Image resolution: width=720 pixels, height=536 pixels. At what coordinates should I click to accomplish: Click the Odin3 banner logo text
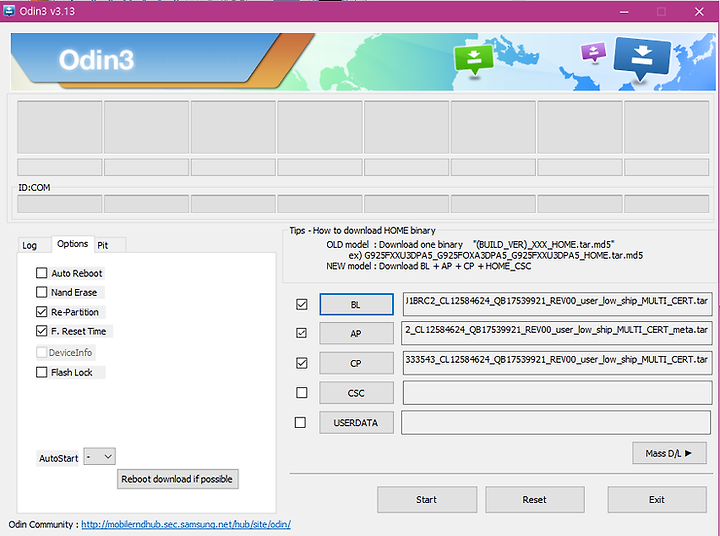pyautogui.click(x=96, y=60)
